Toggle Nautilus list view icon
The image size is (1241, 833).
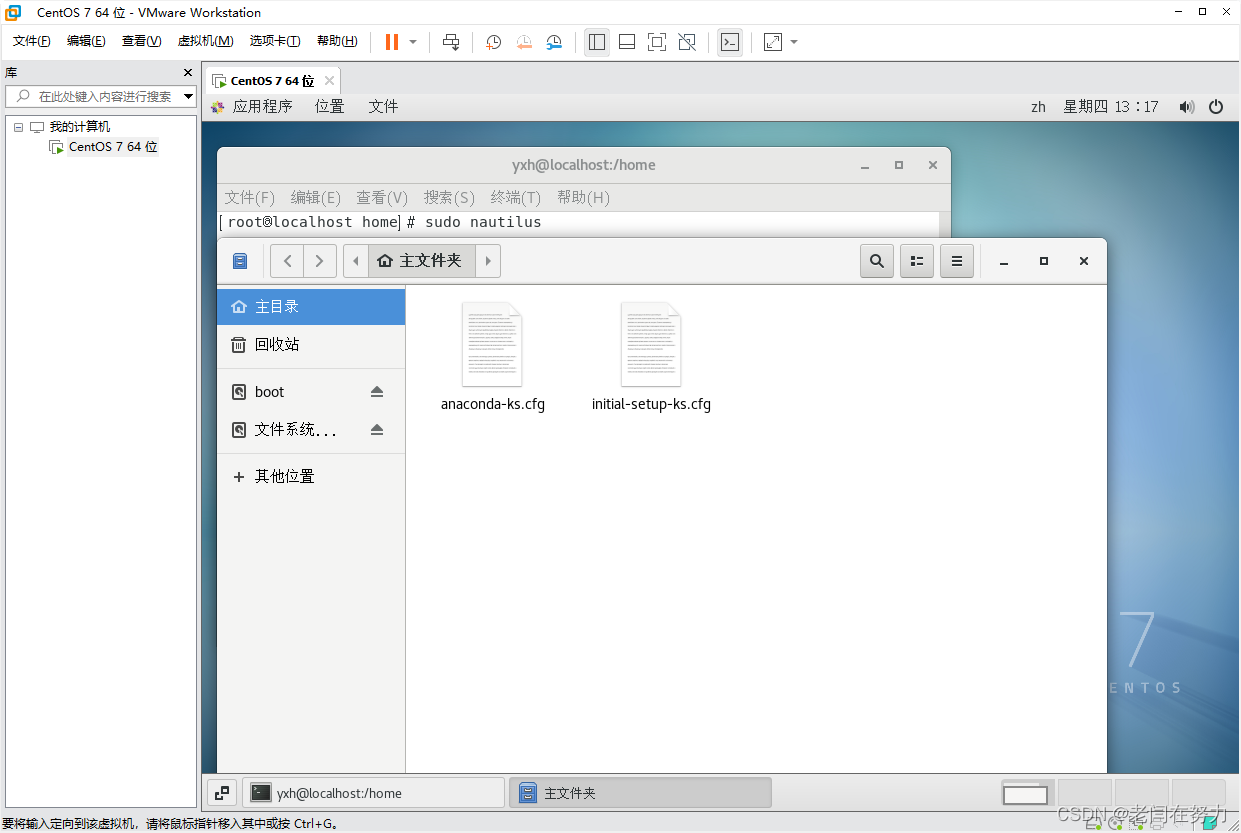[x=917, y=261]
